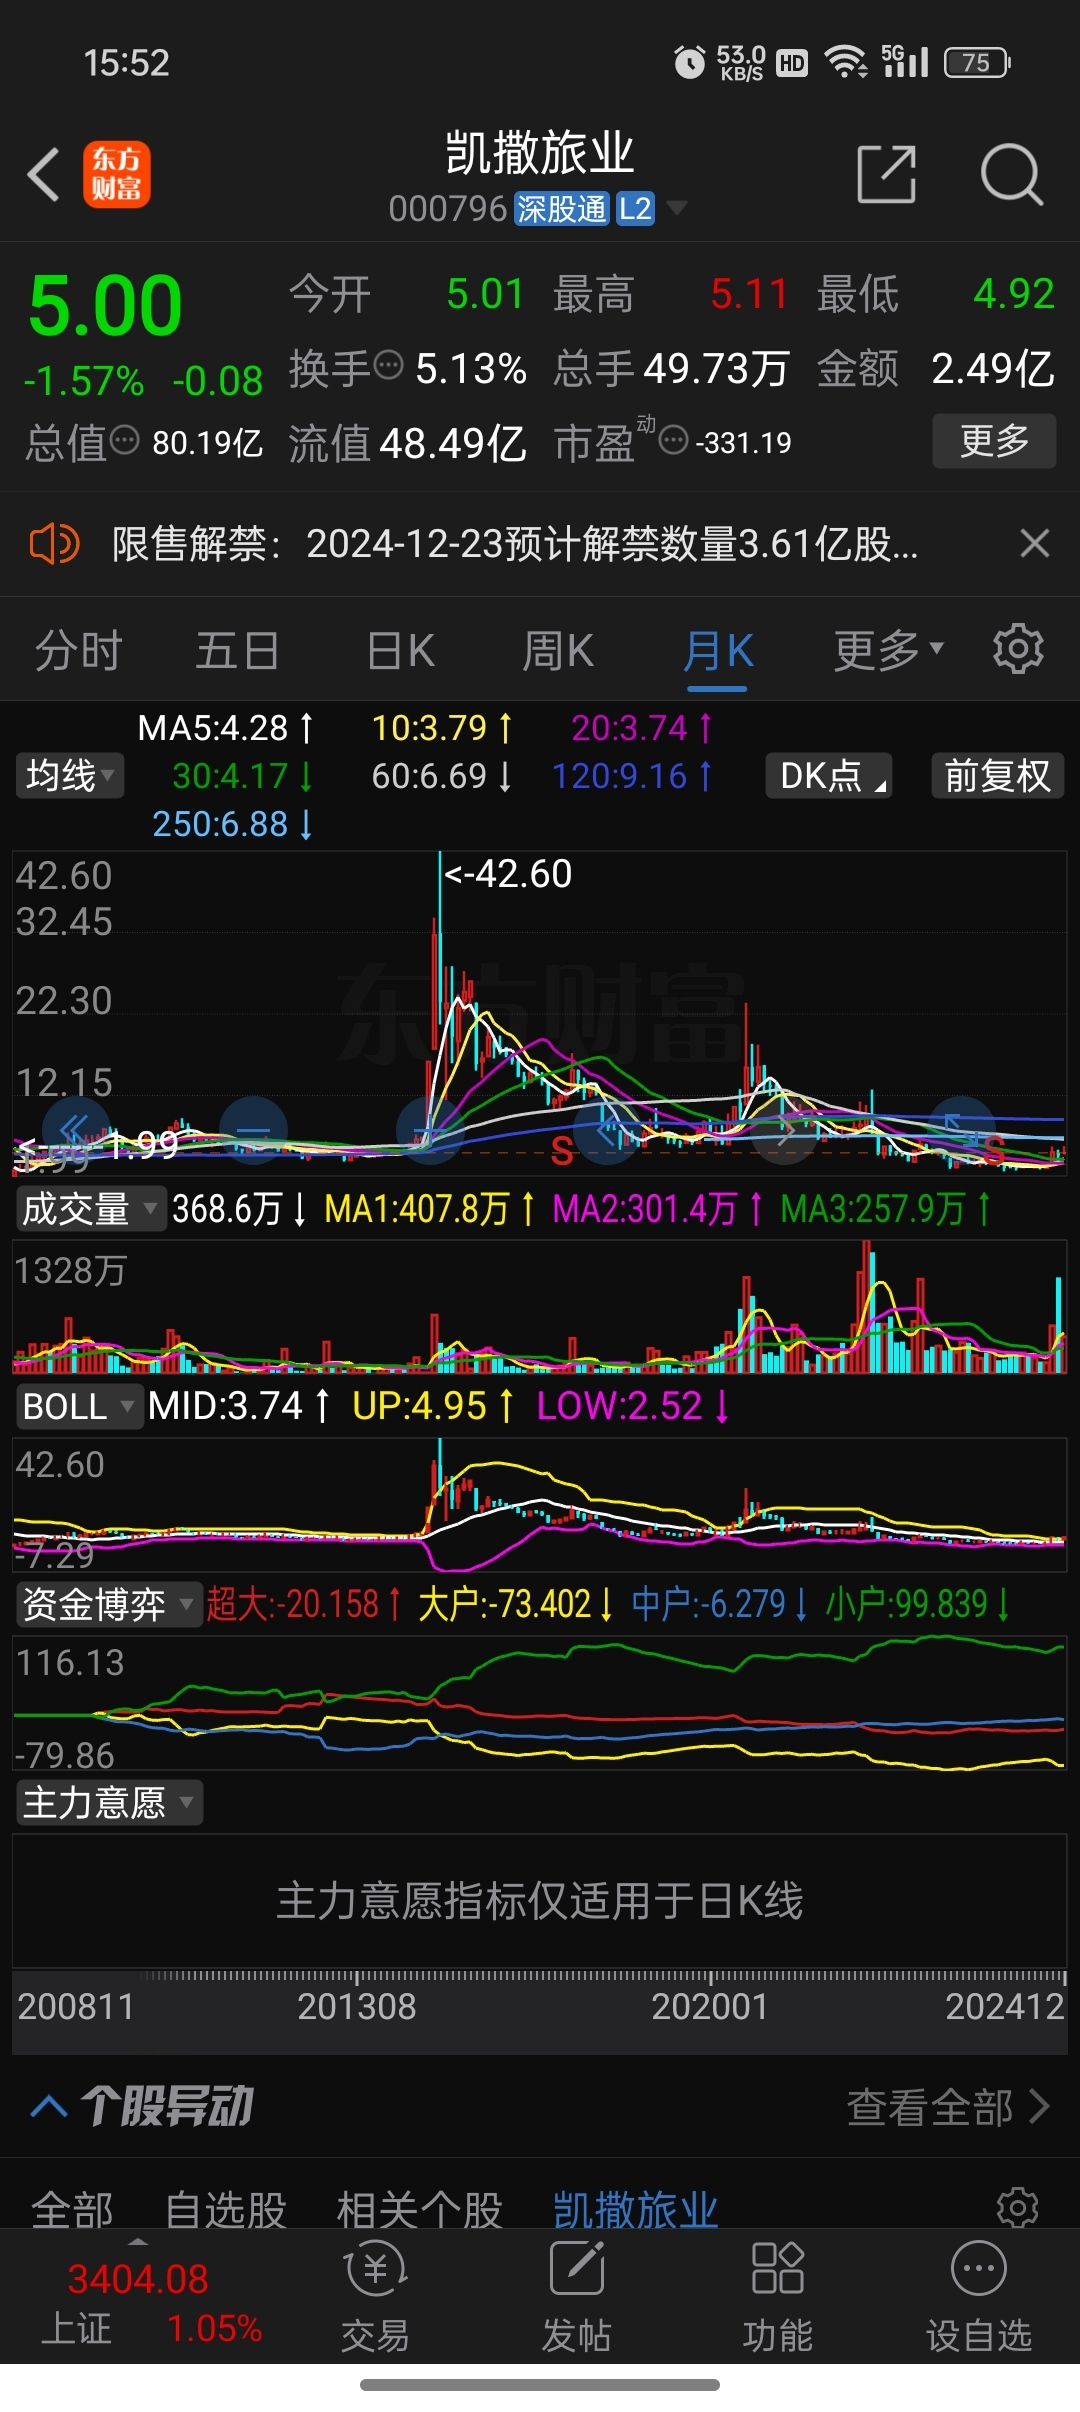Open the BOLL indicator dropdown
Screen dimensions: 1080x2412
[x=78, y=1406]
